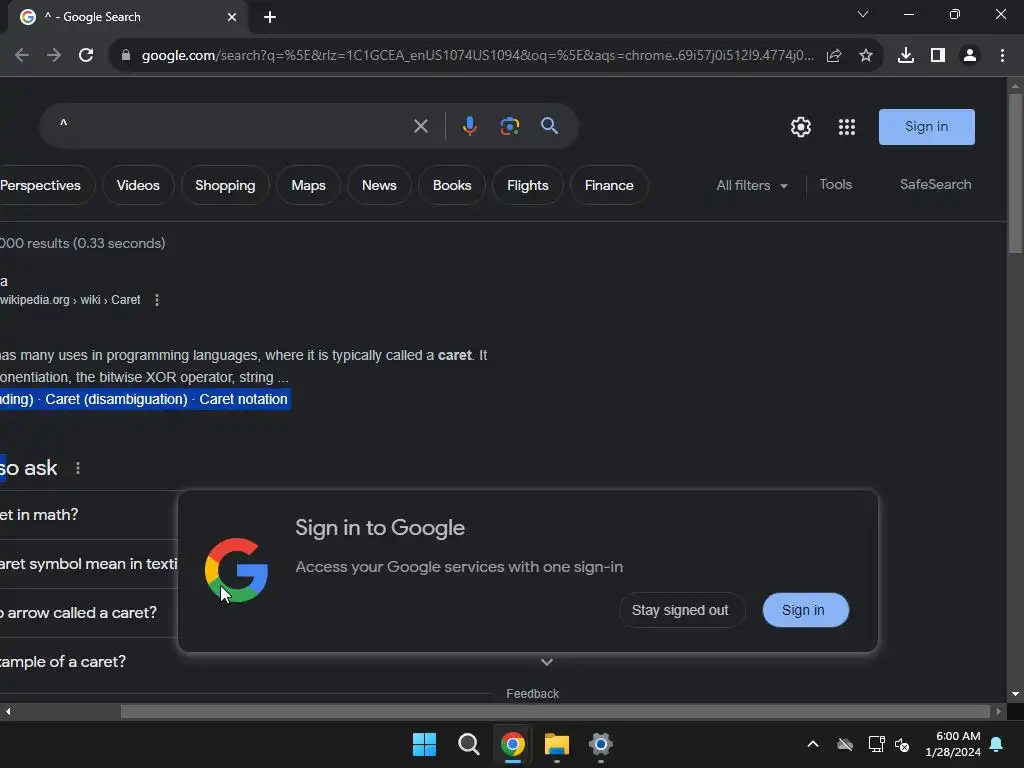This screenshot has height=768, width=1024.
Task: Open more options for Wikipedia result
Action: [x=157, y=300]
